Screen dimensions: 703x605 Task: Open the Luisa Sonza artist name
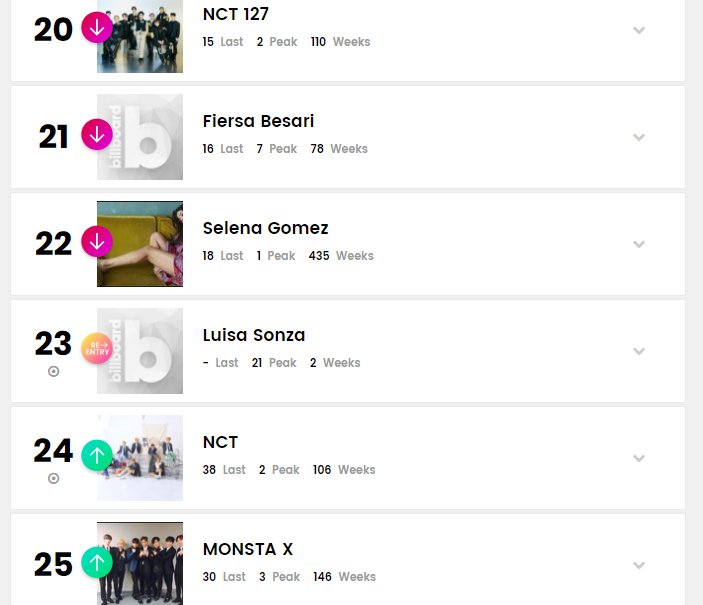(x=254, y=335)
